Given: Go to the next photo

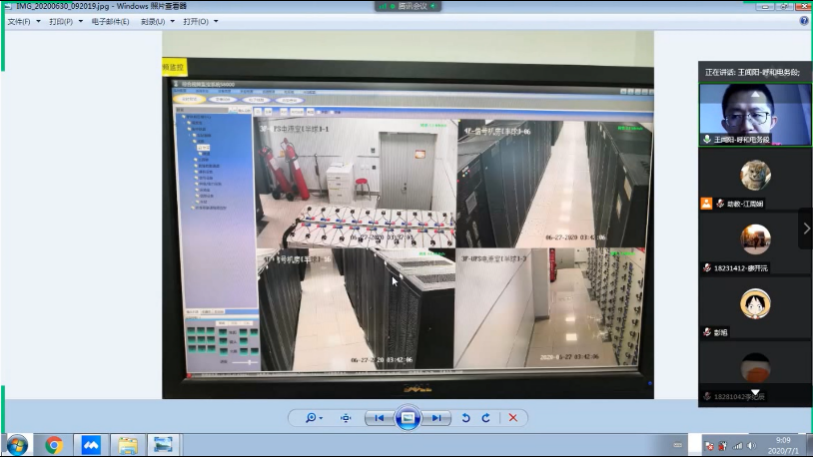Looking at the screenshot, I should tap(437, 418).
